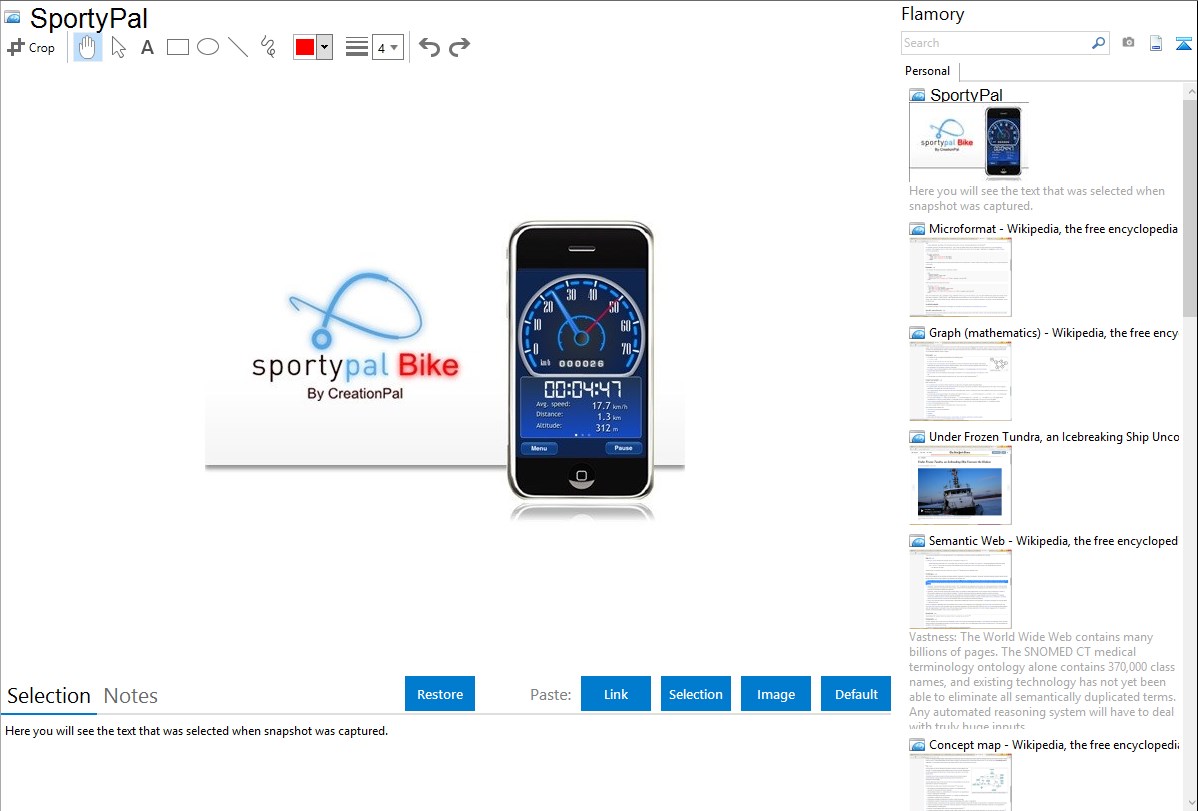This screenshot has height=811, width=1198.
Task: Select the arrow pointer tool
Action: pos(118,47)
